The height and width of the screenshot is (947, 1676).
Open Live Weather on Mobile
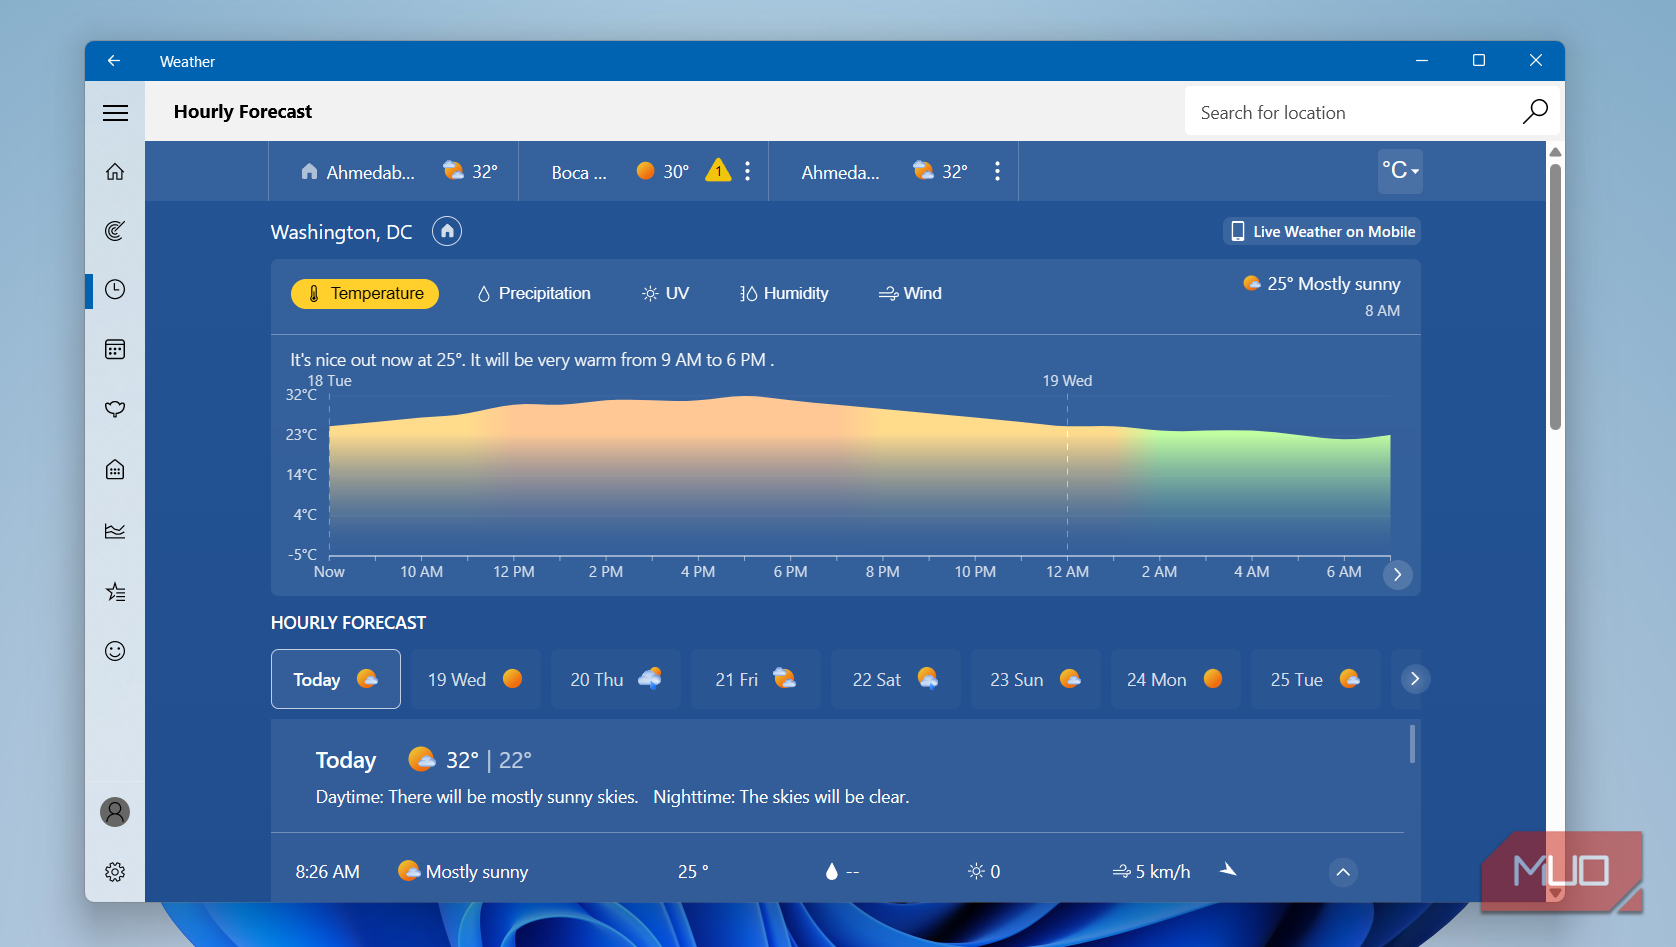point(1322,232)
